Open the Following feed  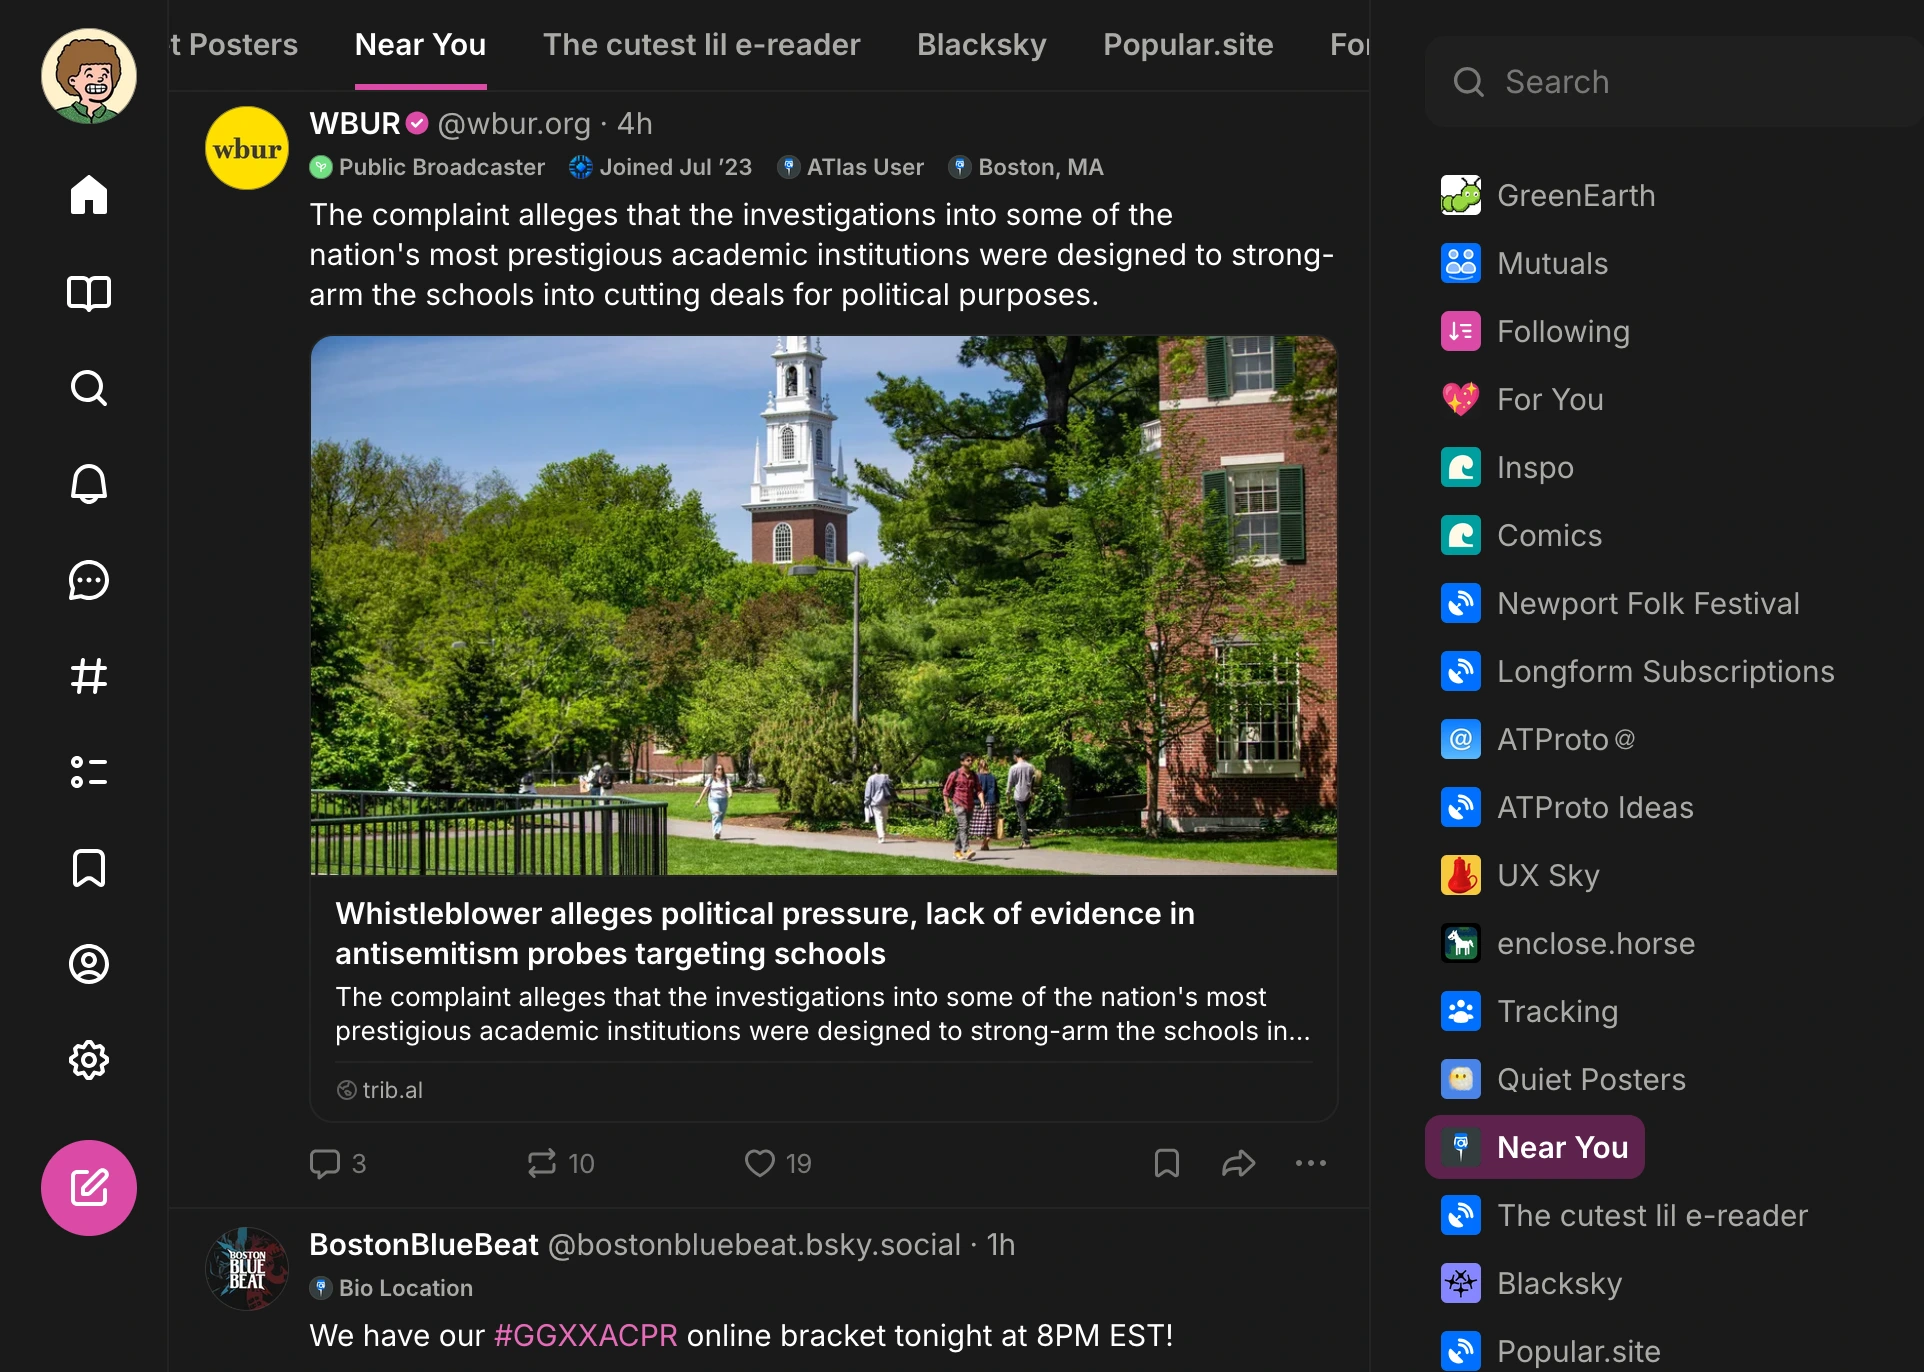[x=1535, y=331]
